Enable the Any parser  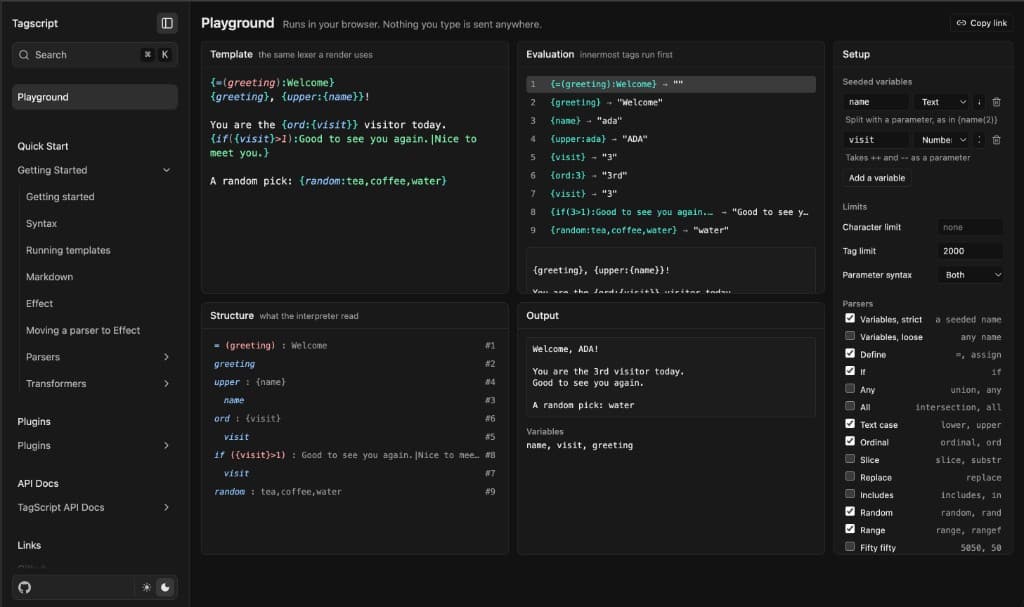(850, 388)
